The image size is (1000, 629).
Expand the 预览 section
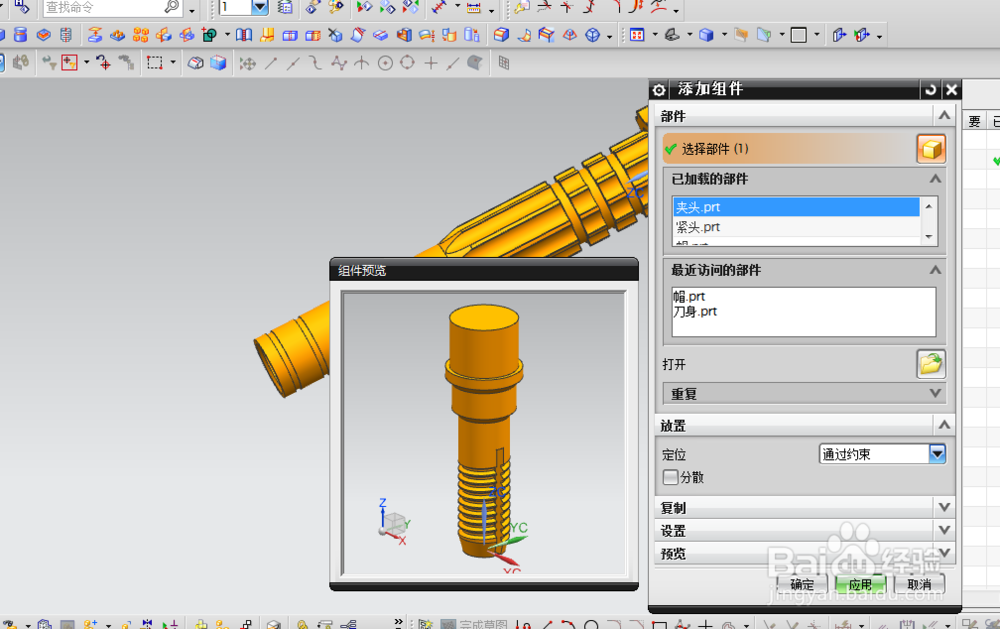click(x=944, y=552)
